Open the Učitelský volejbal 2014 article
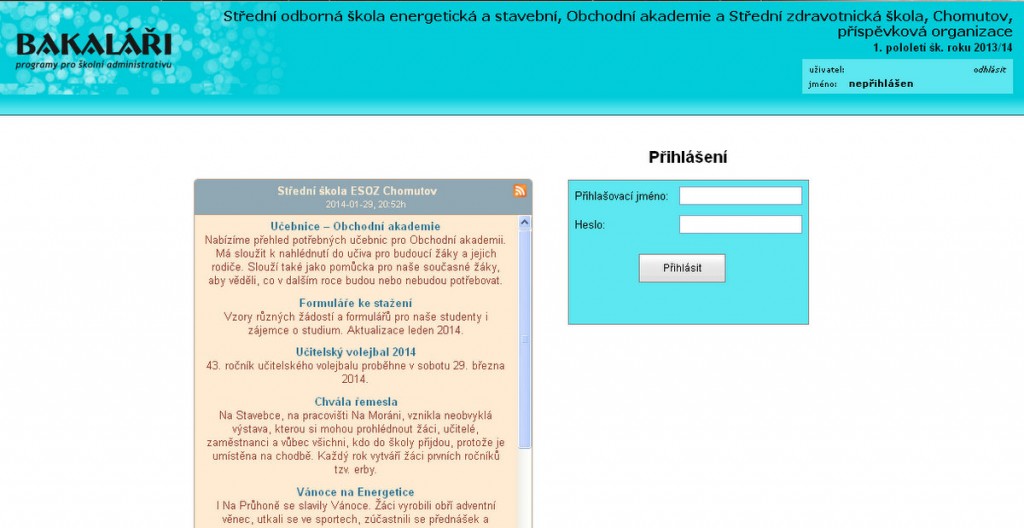Image resolution: width=1024 pixels, height=528 pixels. (355, 352)
